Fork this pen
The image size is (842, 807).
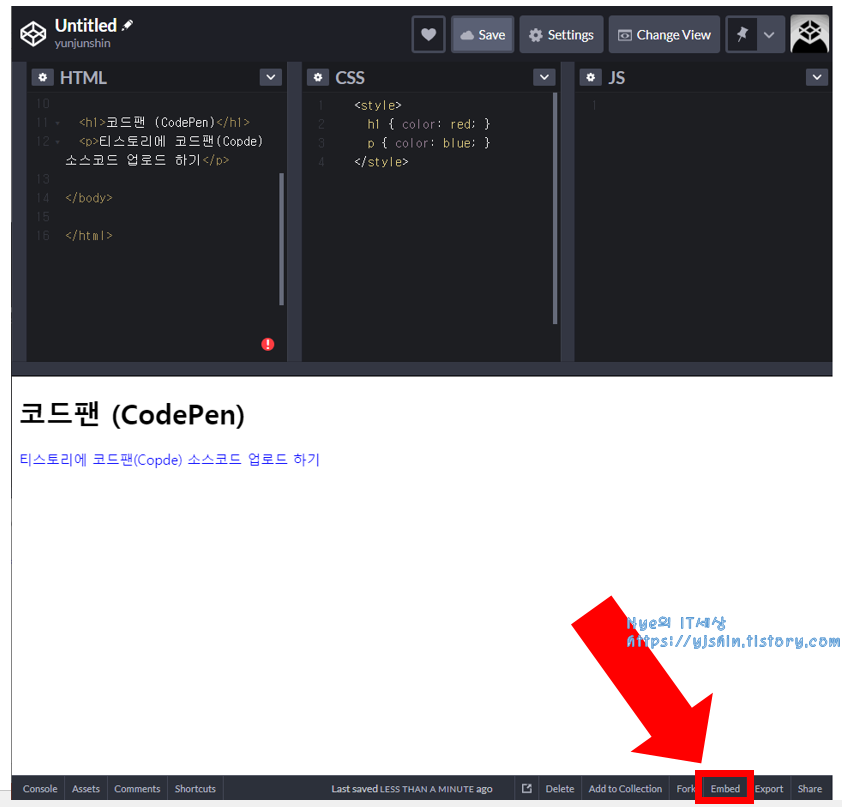click(685, 788)
